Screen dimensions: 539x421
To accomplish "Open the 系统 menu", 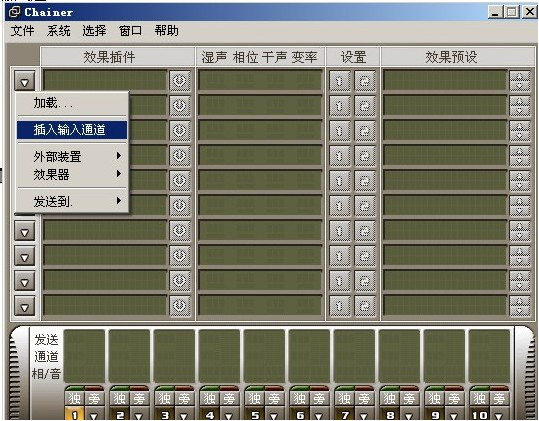I will pos(58,31).
